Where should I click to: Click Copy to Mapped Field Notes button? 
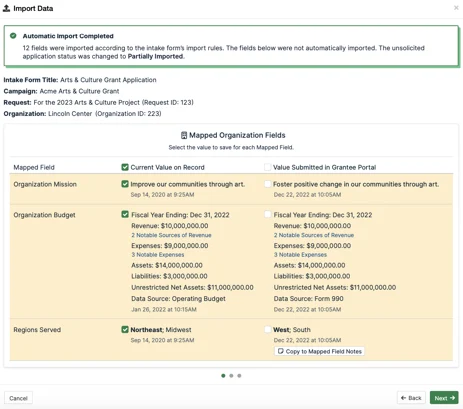[x=319, y=351]
